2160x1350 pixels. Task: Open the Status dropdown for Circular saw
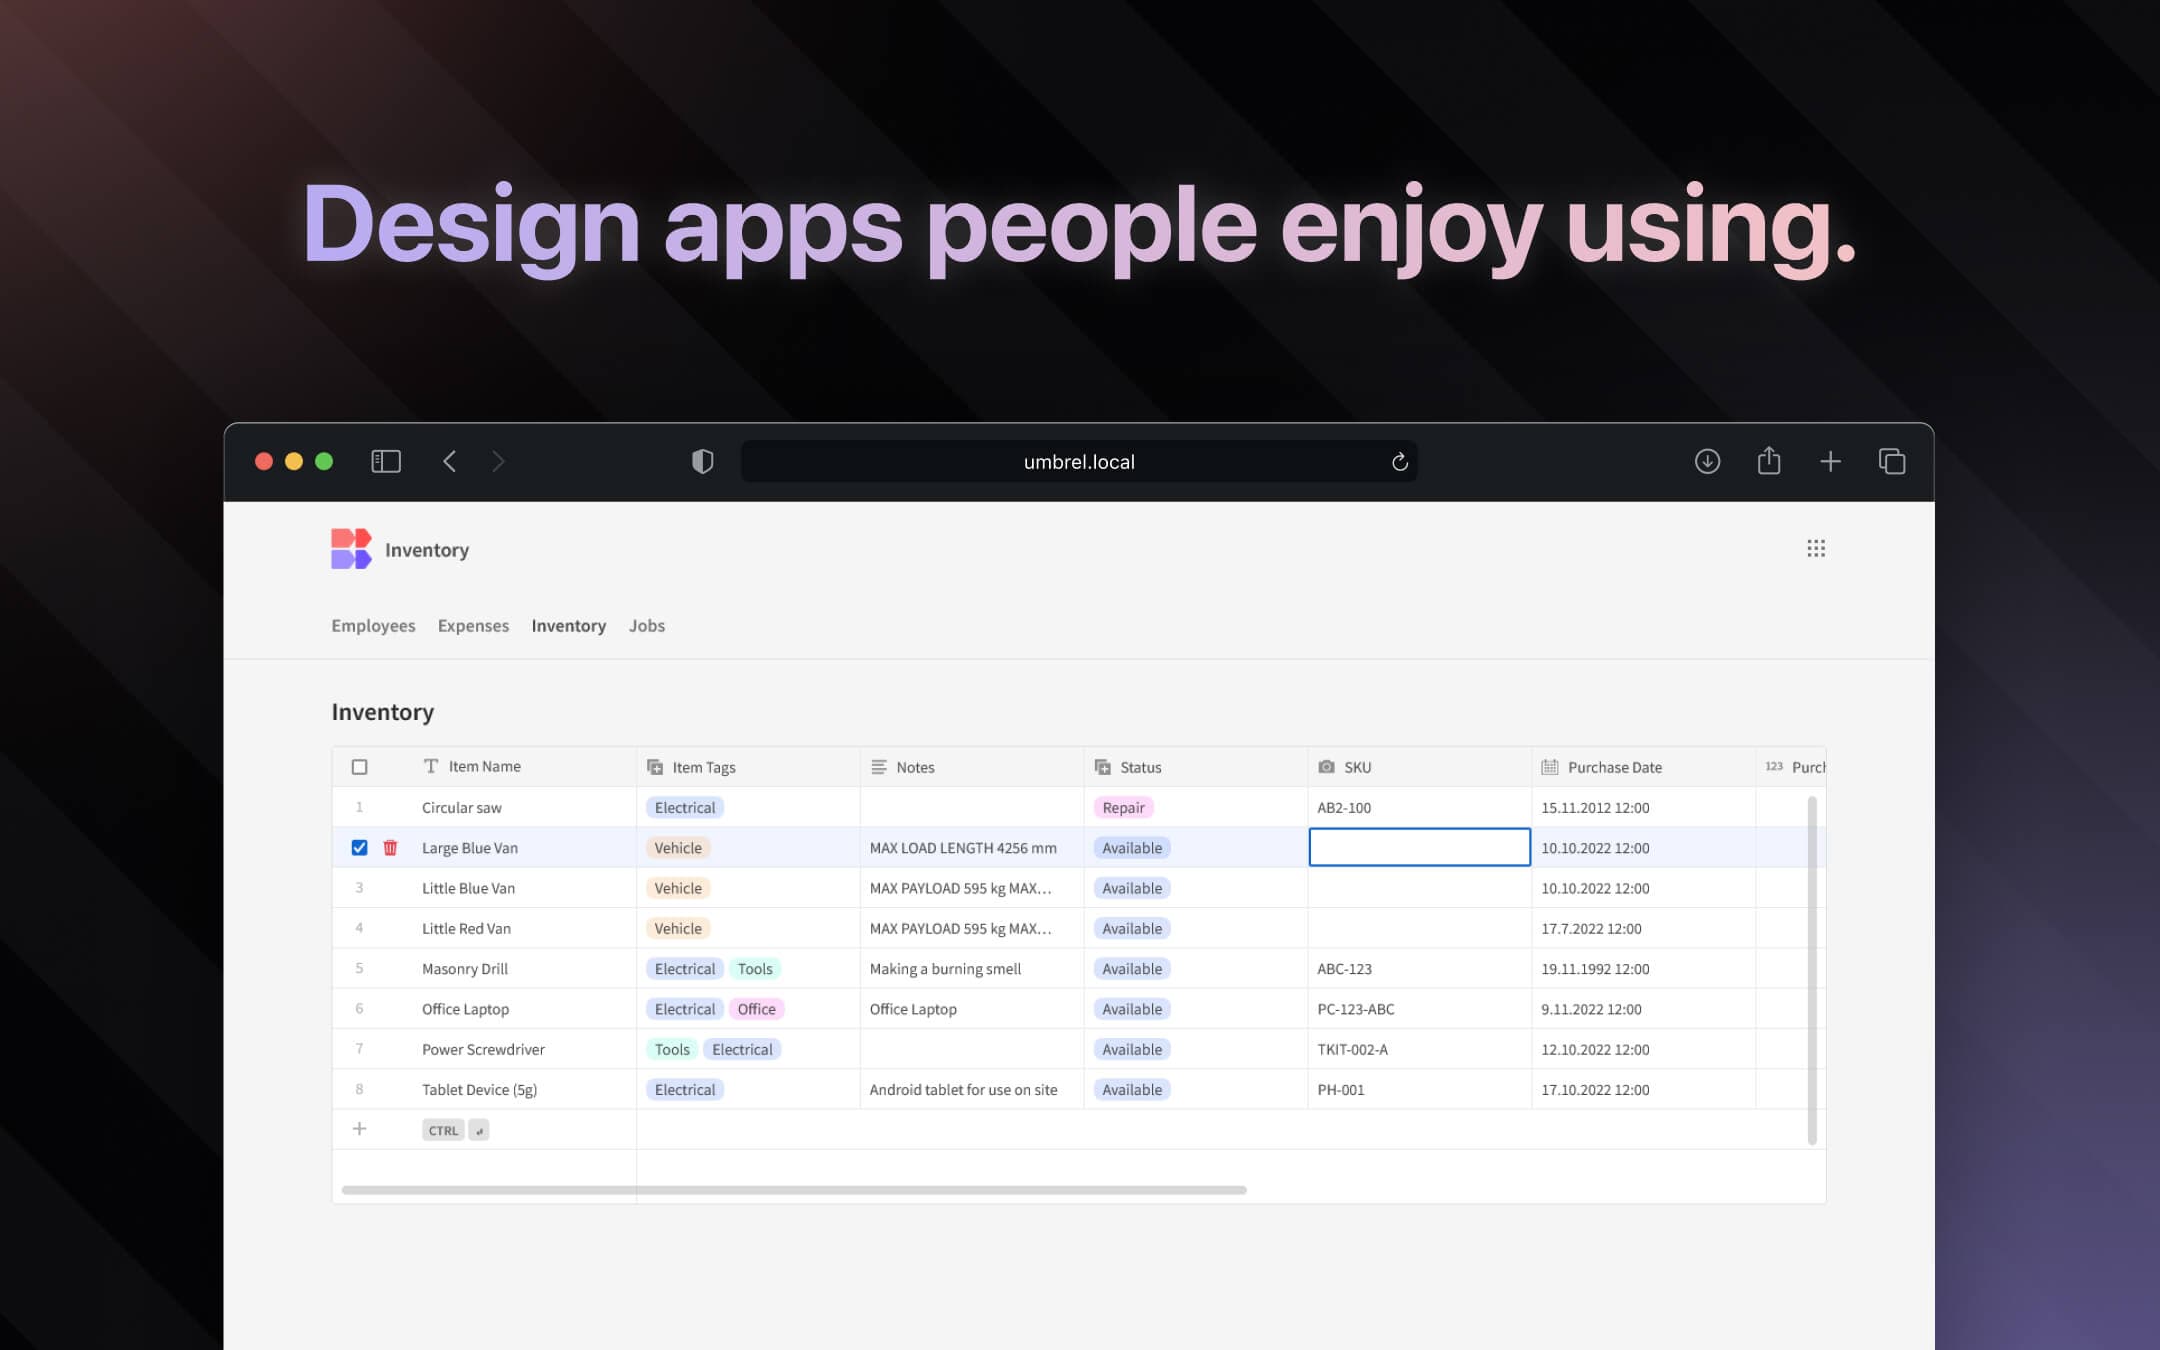(x=1123, y=807)
